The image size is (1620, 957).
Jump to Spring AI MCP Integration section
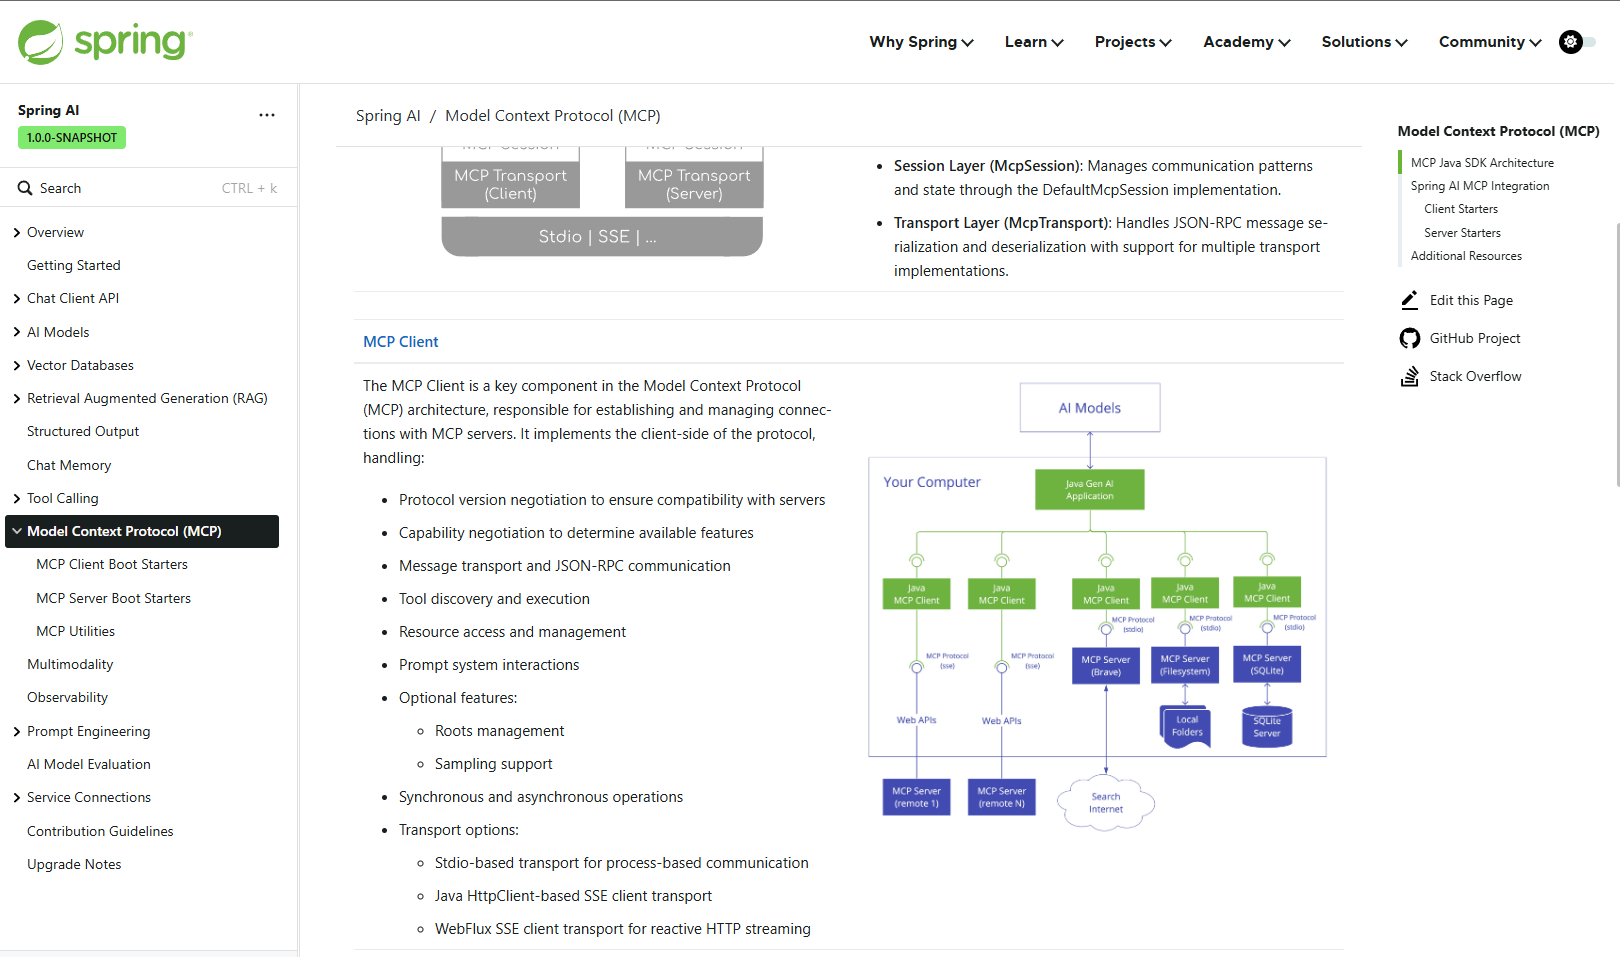click(1480, 186)
